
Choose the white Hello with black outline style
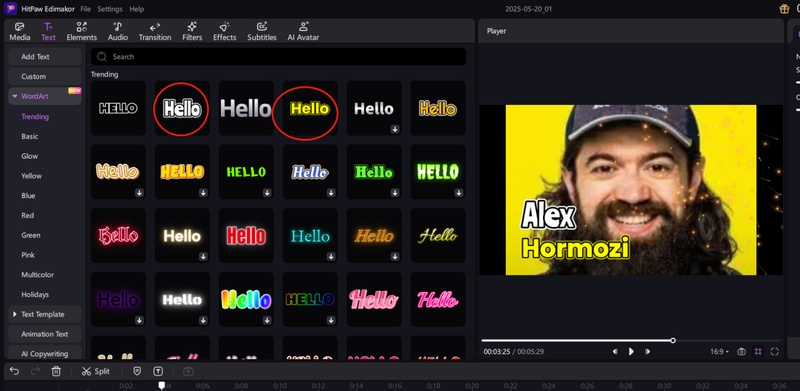point(182,108)
